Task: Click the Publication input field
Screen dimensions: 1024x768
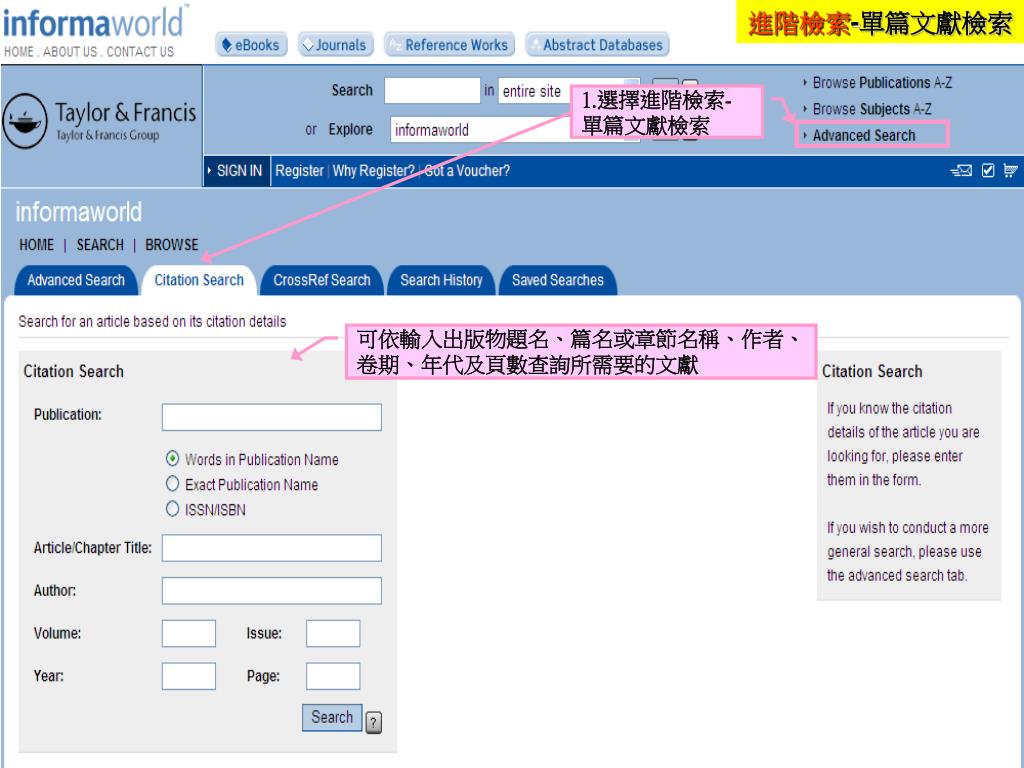Action: pyautogui.click(x=272, y=417)
